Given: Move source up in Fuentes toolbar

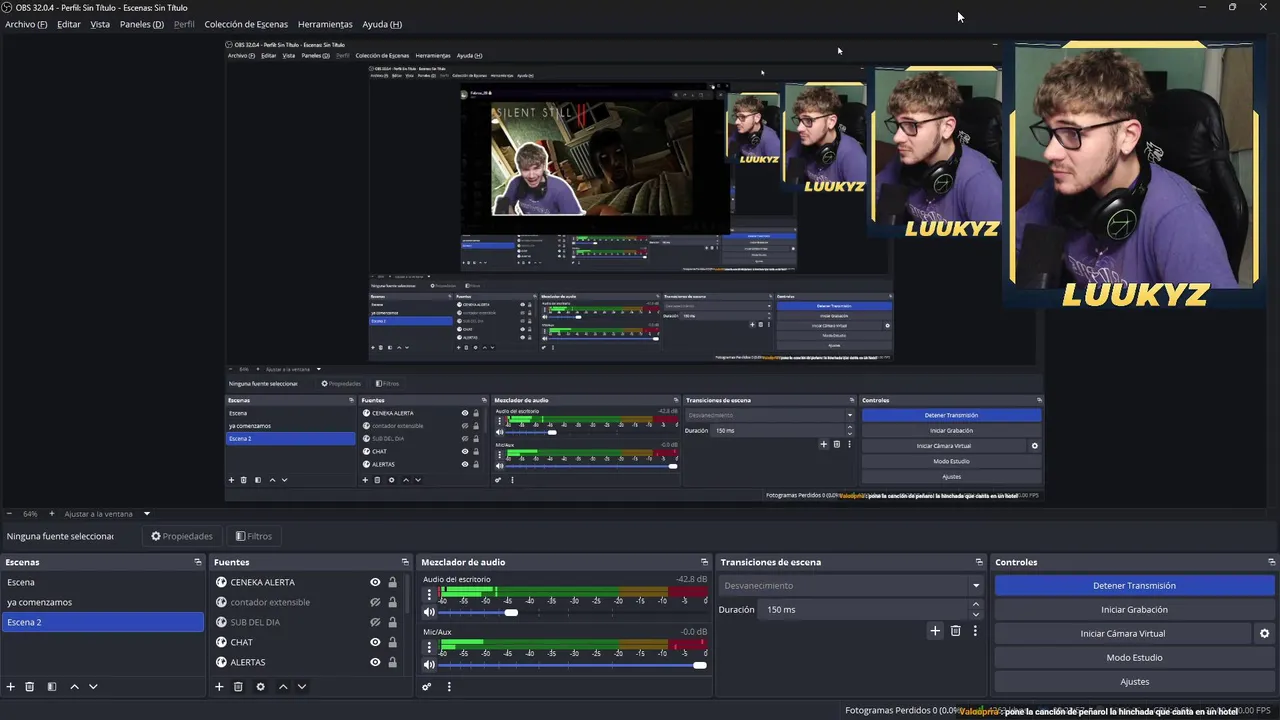Looking at the screenshot, I should tap(283, 687).
